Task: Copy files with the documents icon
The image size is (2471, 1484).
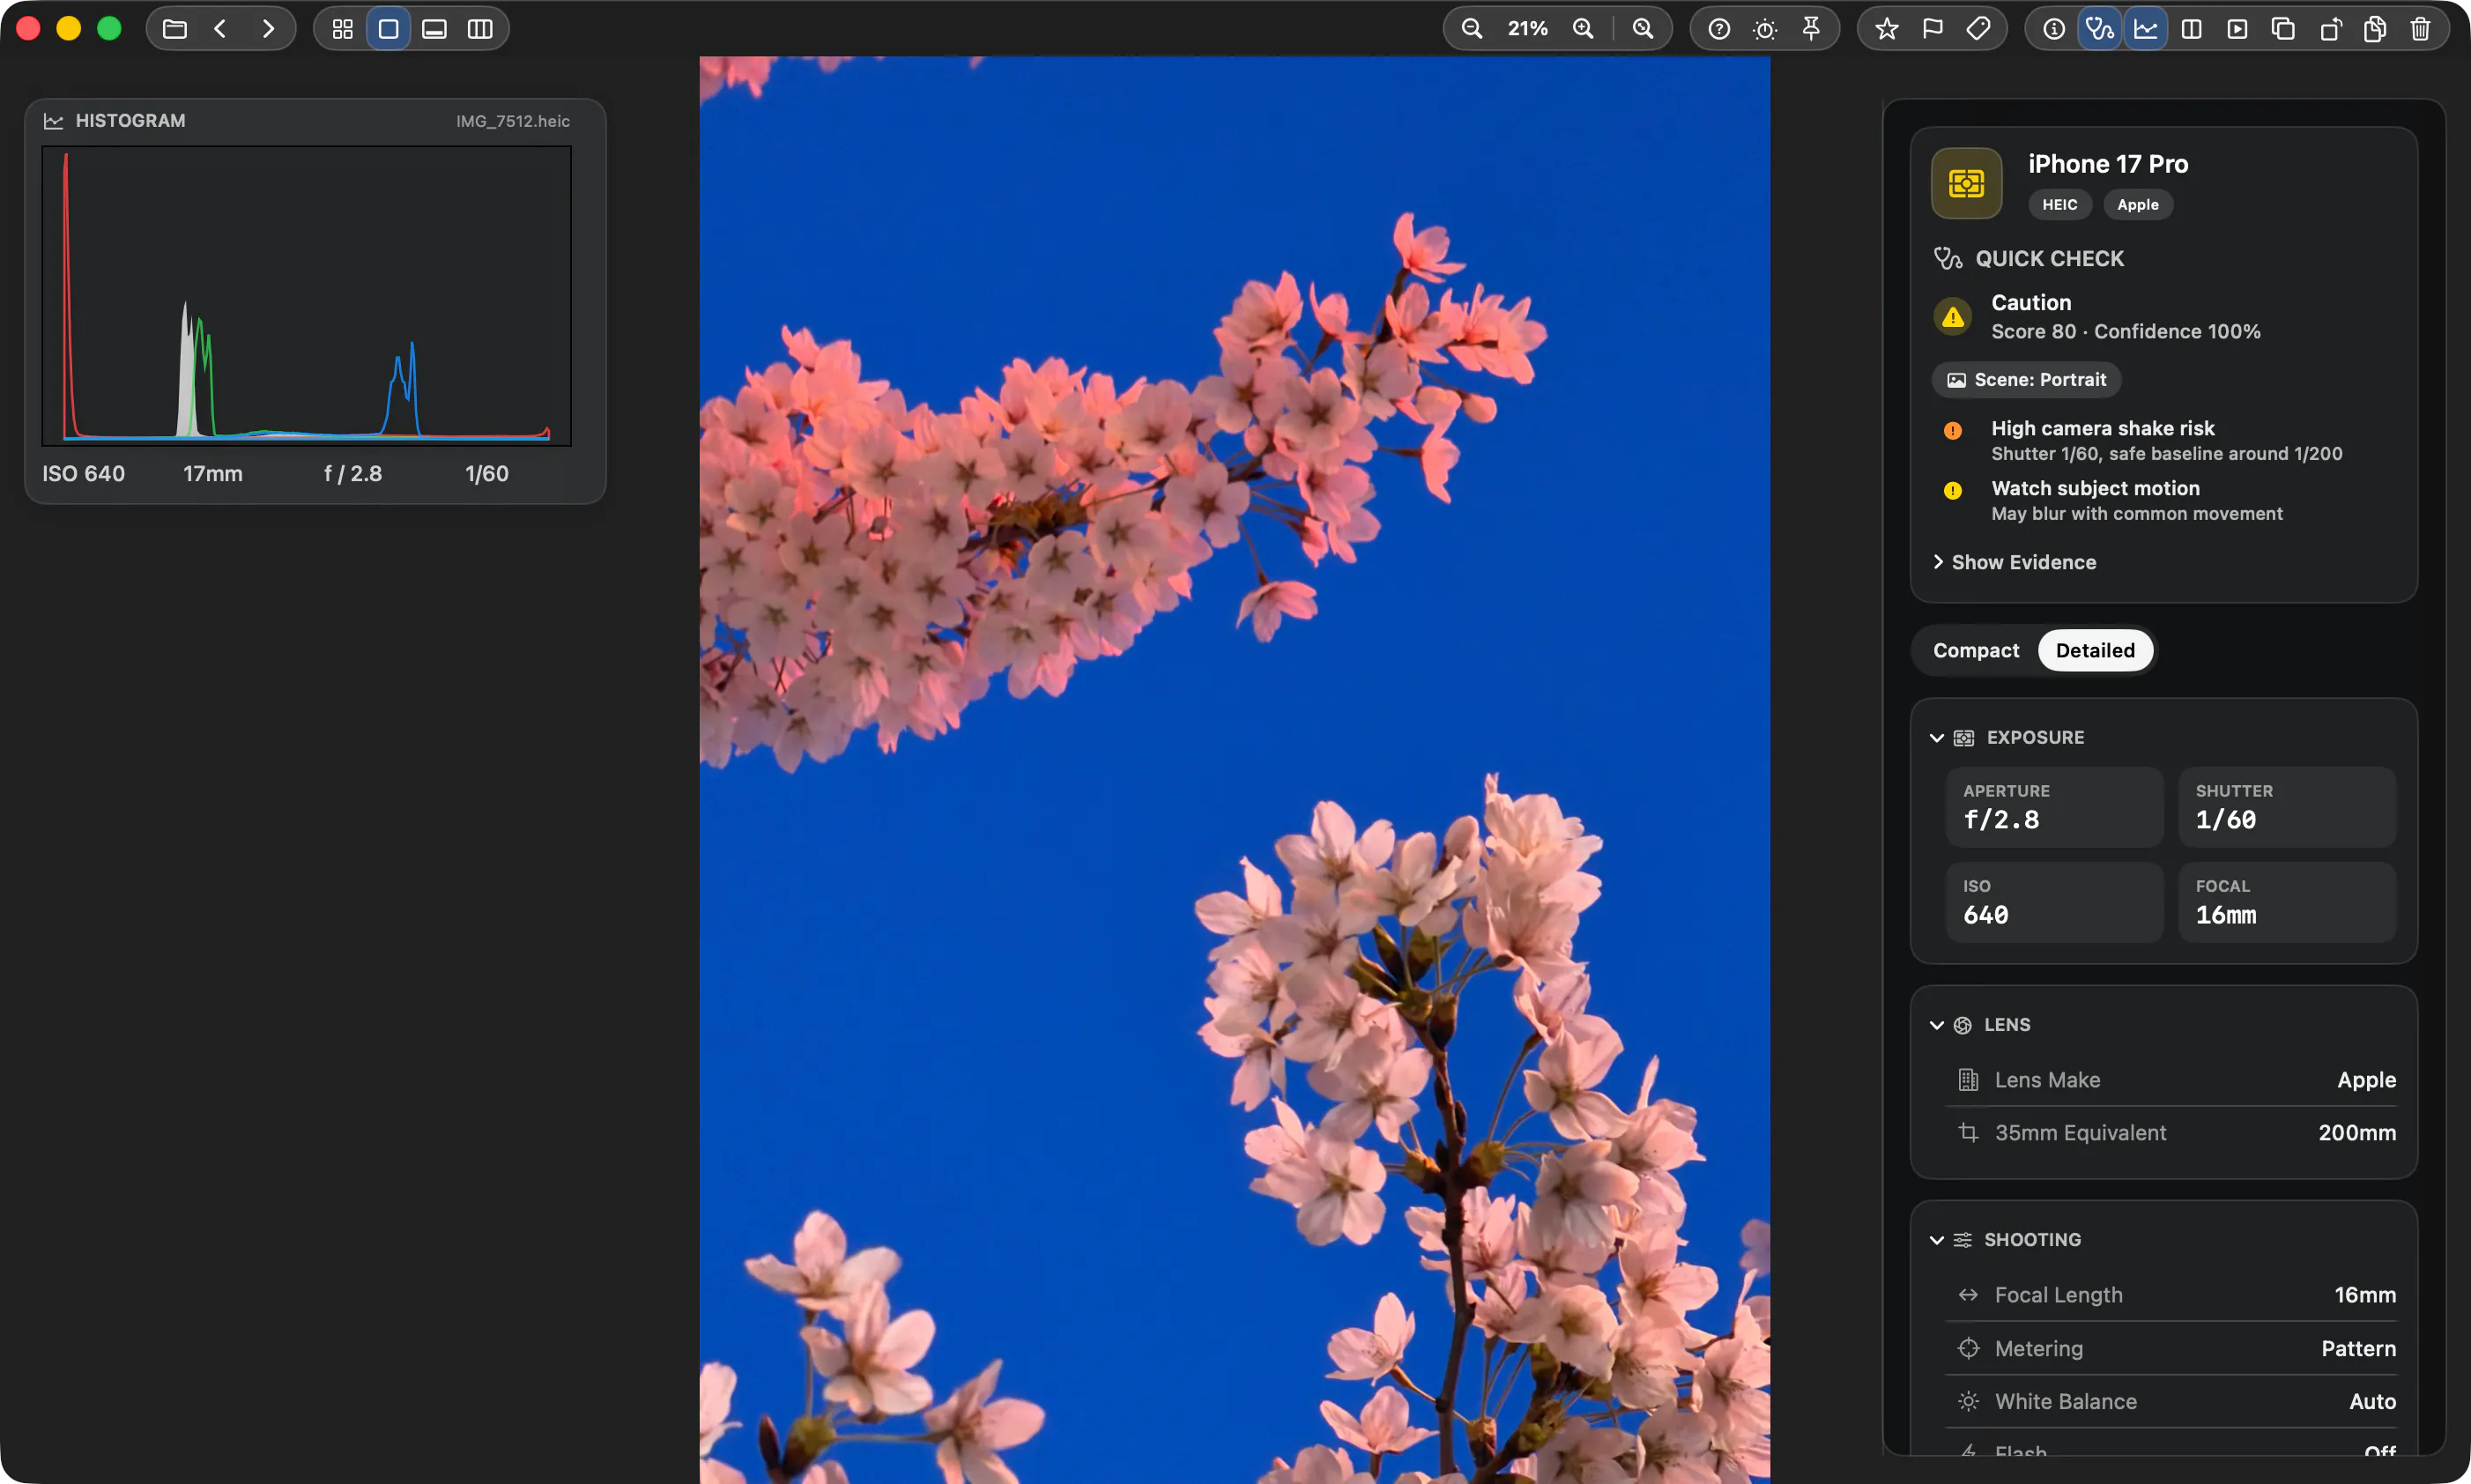Action: (x=2376, y=29)
